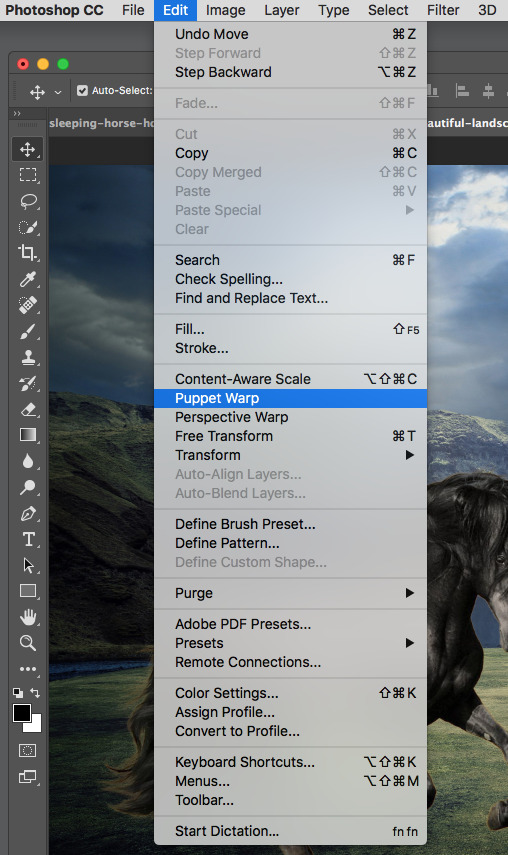Activate the Pen tool
The width and height of the screenshot is (508, 855).
[28, 514]
